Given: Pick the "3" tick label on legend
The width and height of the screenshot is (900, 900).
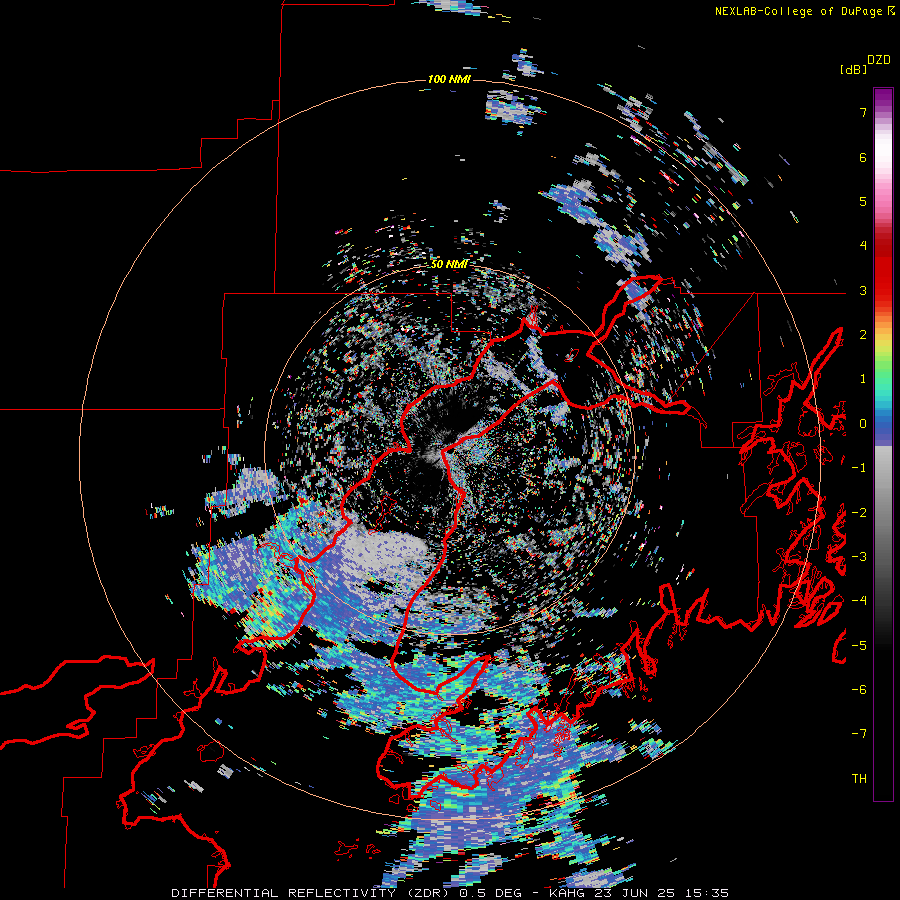Looking at the screenshot, I should coord(863,290).
